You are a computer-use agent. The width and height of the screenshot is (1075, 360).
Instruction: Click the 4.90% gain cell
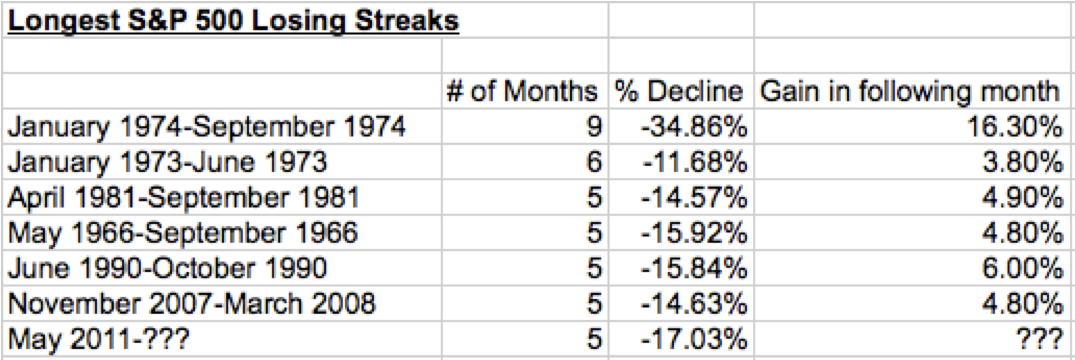912,198
